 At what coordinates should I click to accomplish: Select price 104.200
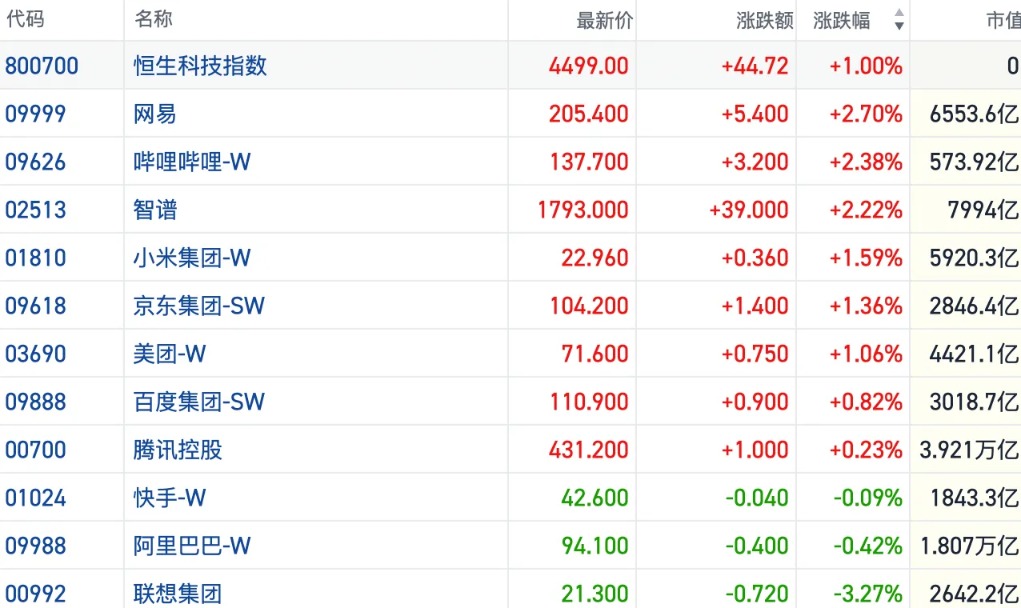(589, 306)
